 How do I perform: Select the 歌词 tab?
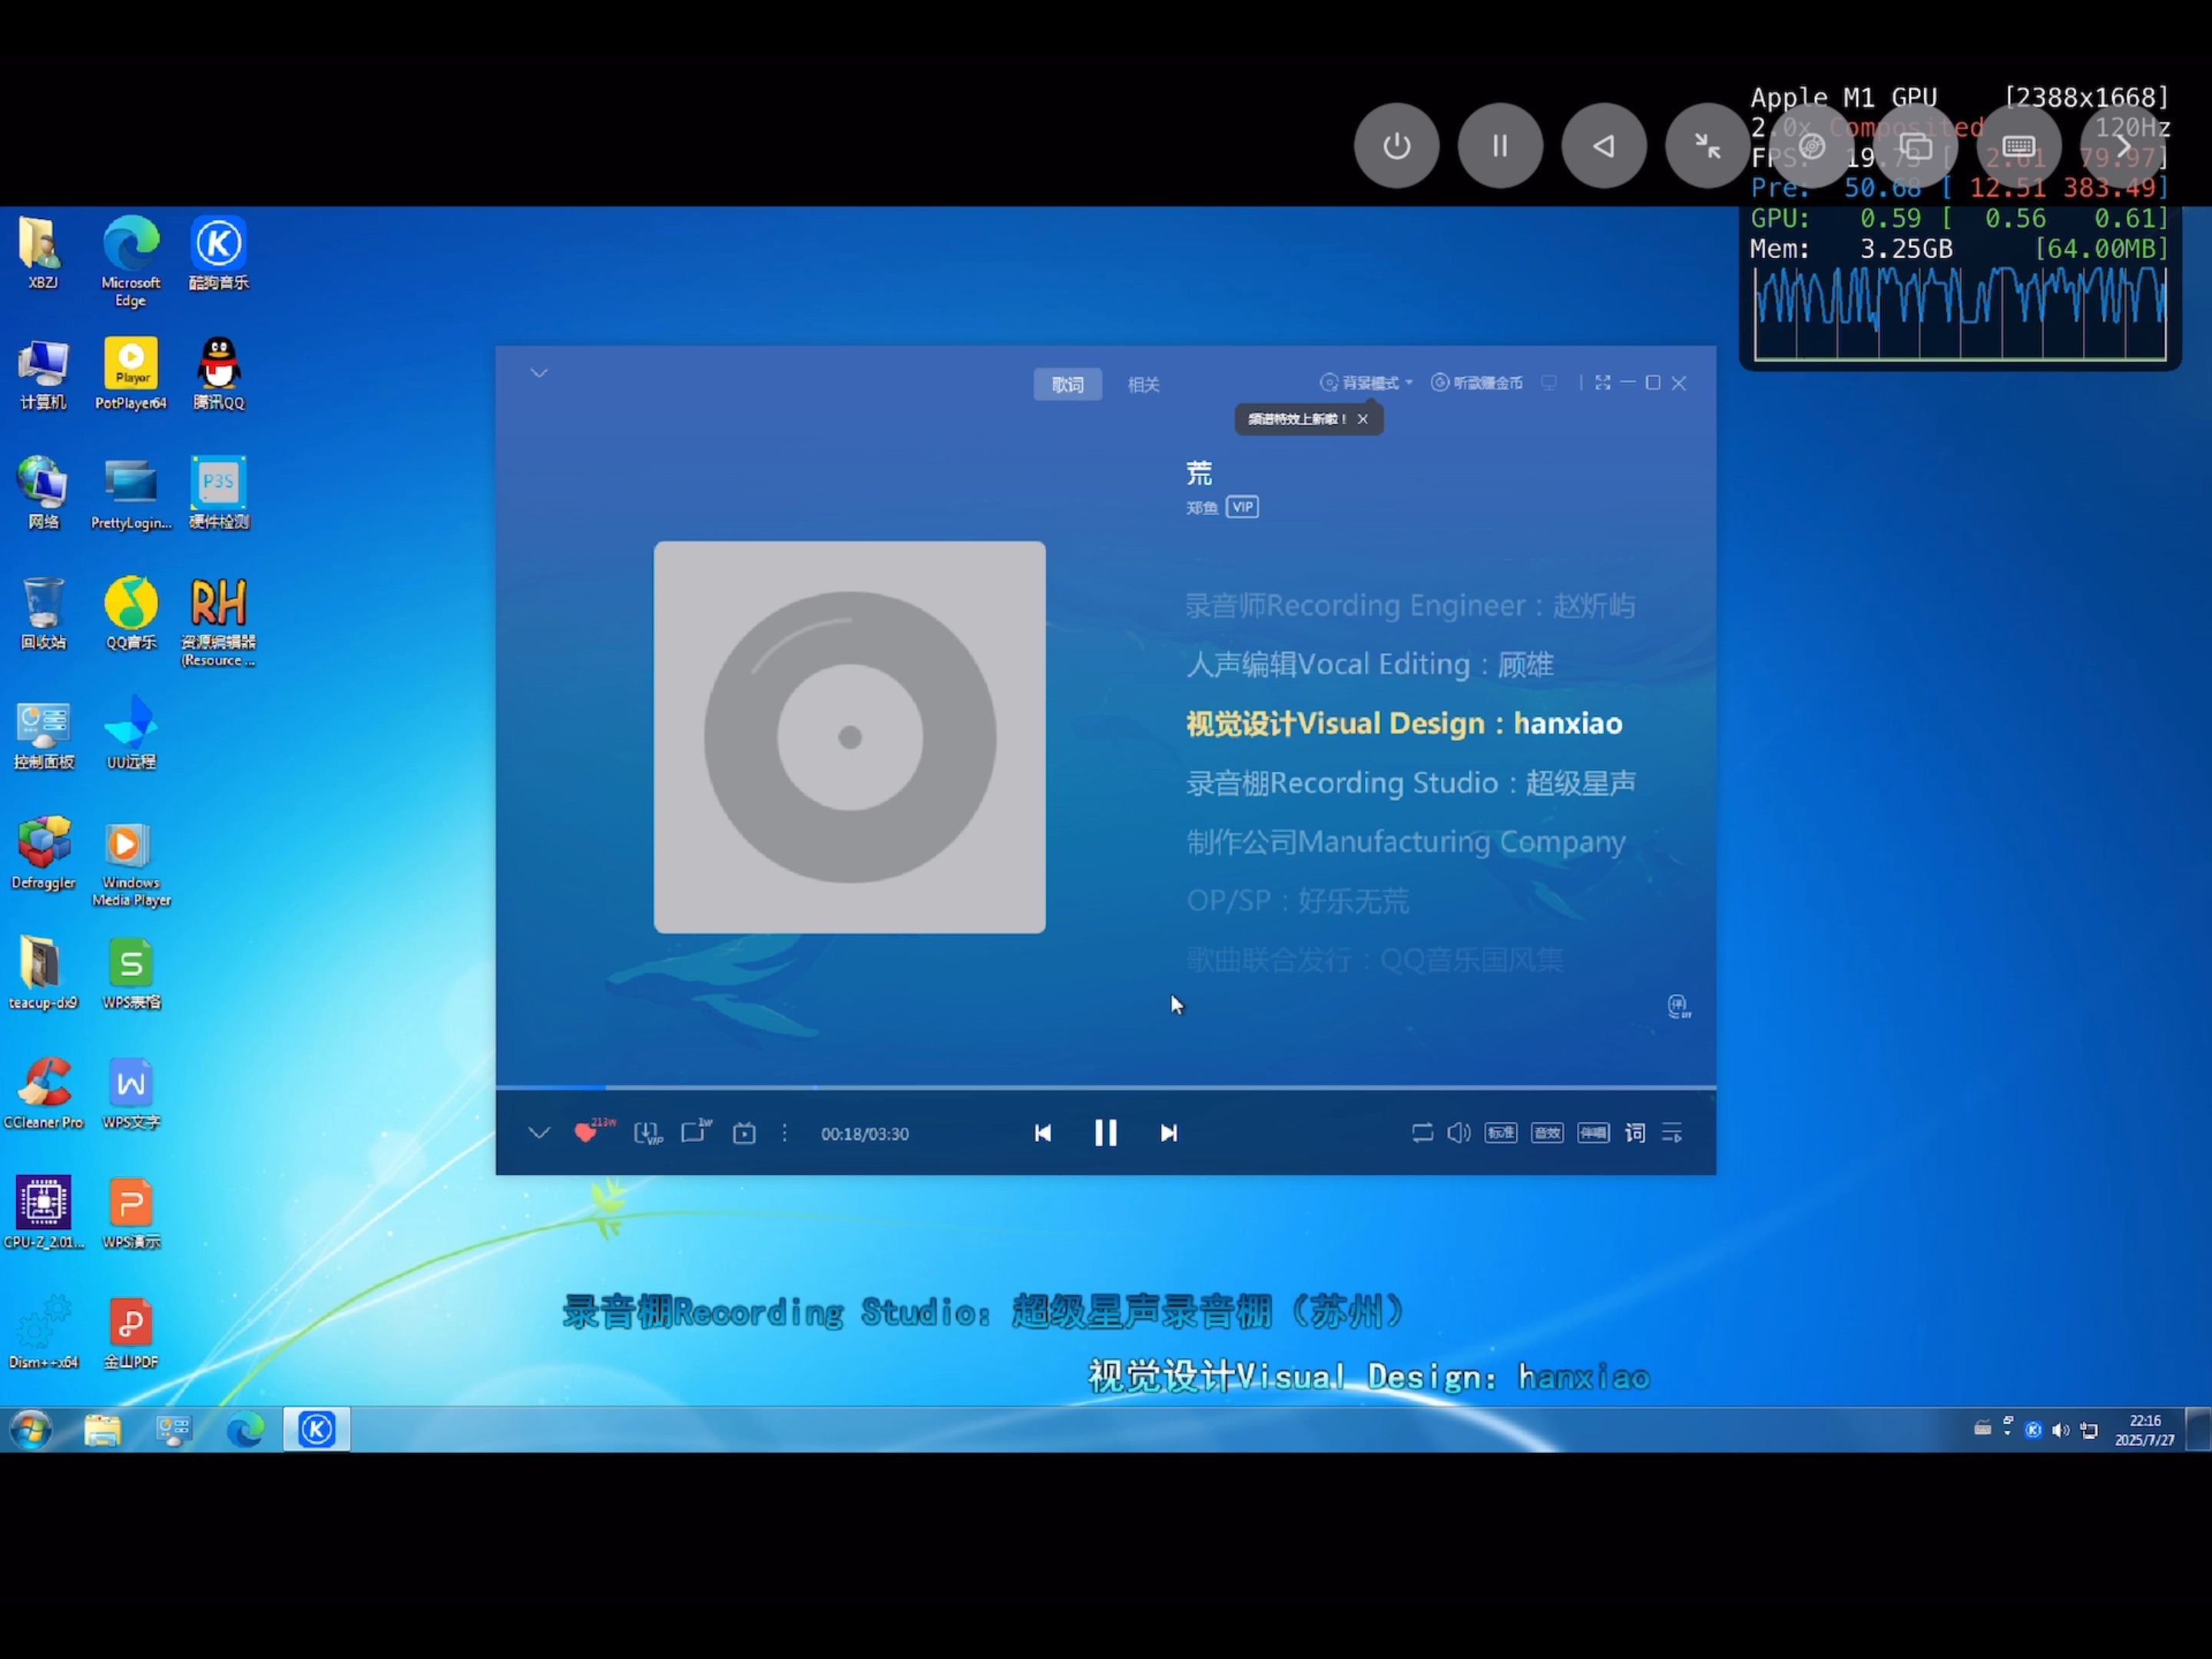(x=1067, y=384)
